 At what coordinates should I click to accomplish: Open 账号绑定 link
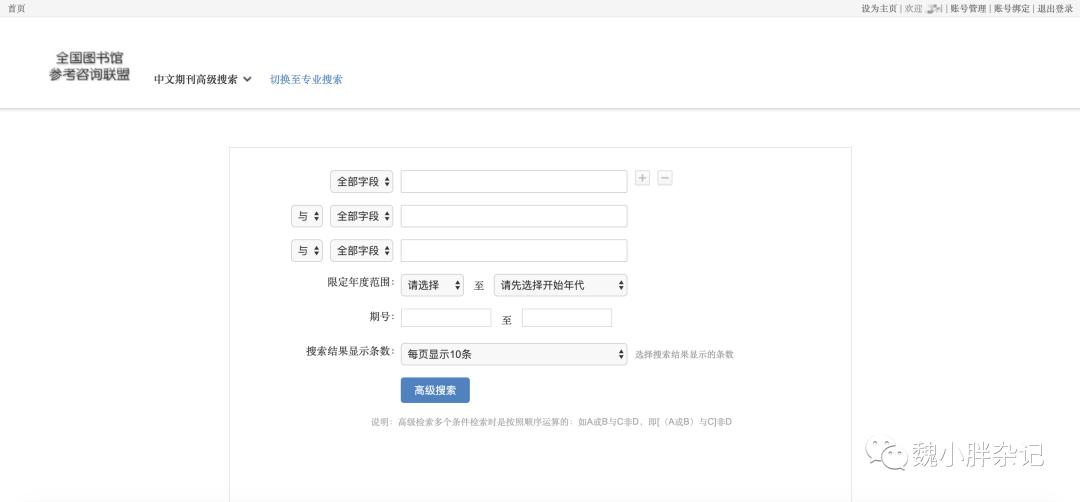click(1012, 9)
